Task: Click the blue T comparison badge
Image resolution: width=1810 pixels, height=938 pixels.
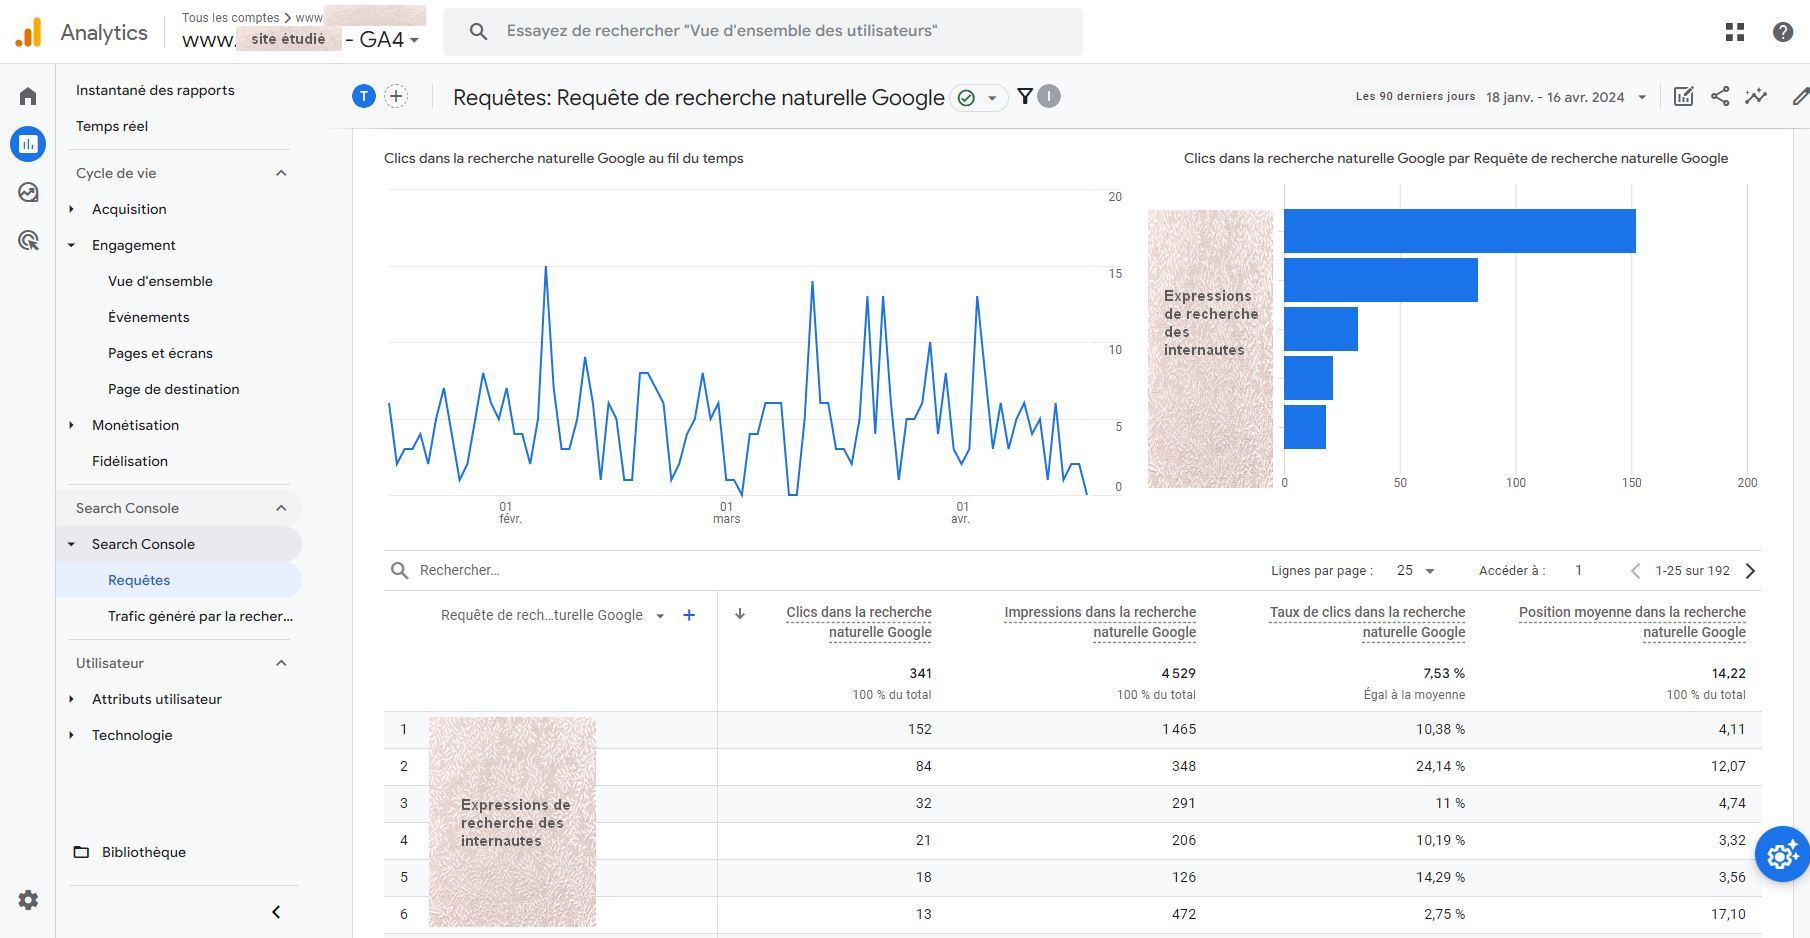Action: 364,96
